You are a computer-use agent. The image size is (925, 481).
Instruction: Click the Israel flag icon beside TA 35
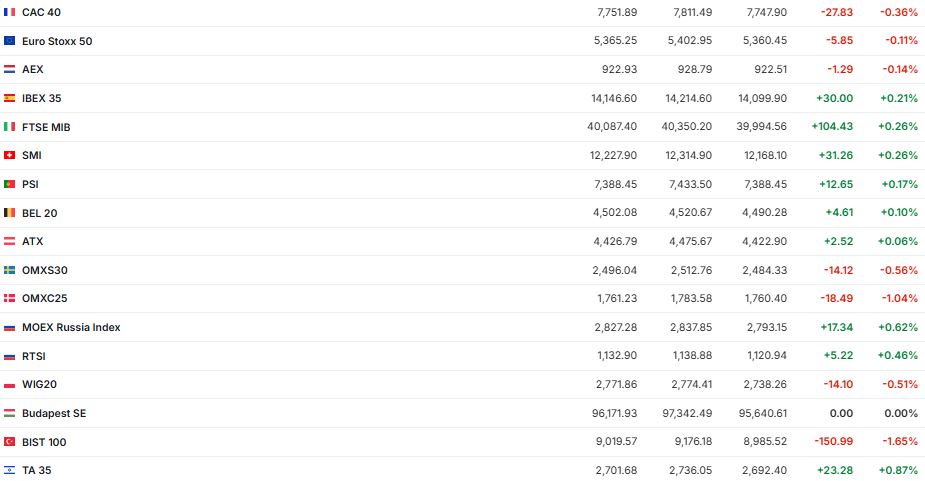coord(9,470)
